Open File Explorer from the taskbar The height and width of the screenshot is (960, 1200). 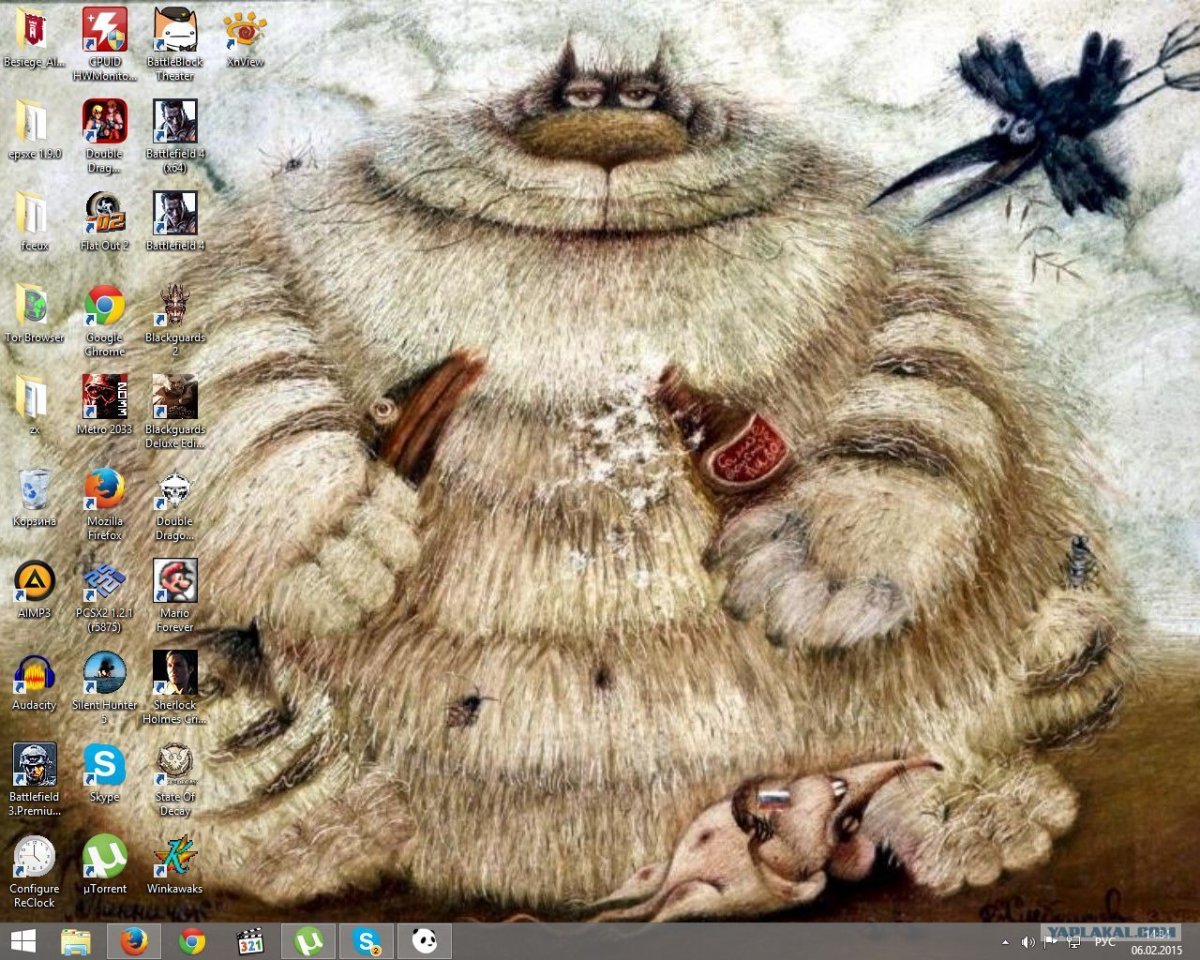pos(76,941)
